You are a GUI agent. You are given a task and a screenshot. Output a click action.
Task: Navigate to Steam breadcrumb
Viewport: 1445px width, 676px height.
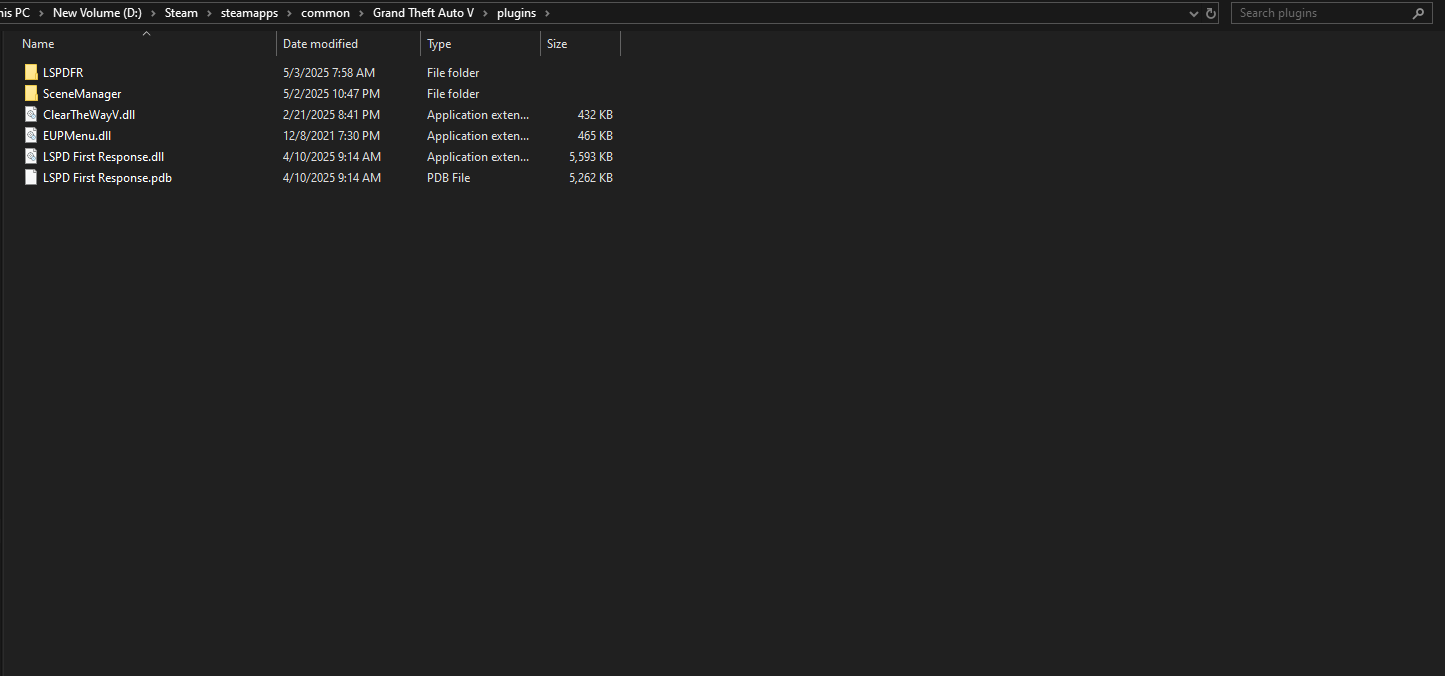pos(182,13)
